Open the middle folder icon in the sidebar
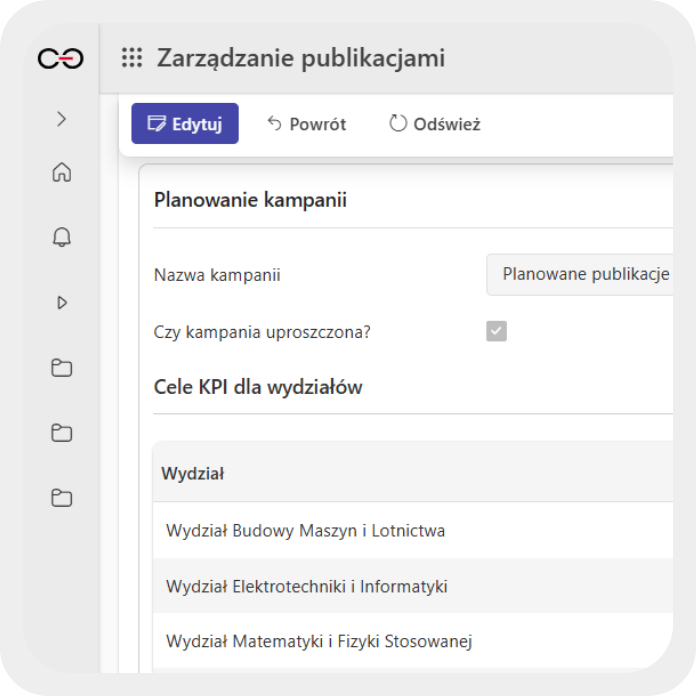 pyautogui.click(x=61, y=433)
